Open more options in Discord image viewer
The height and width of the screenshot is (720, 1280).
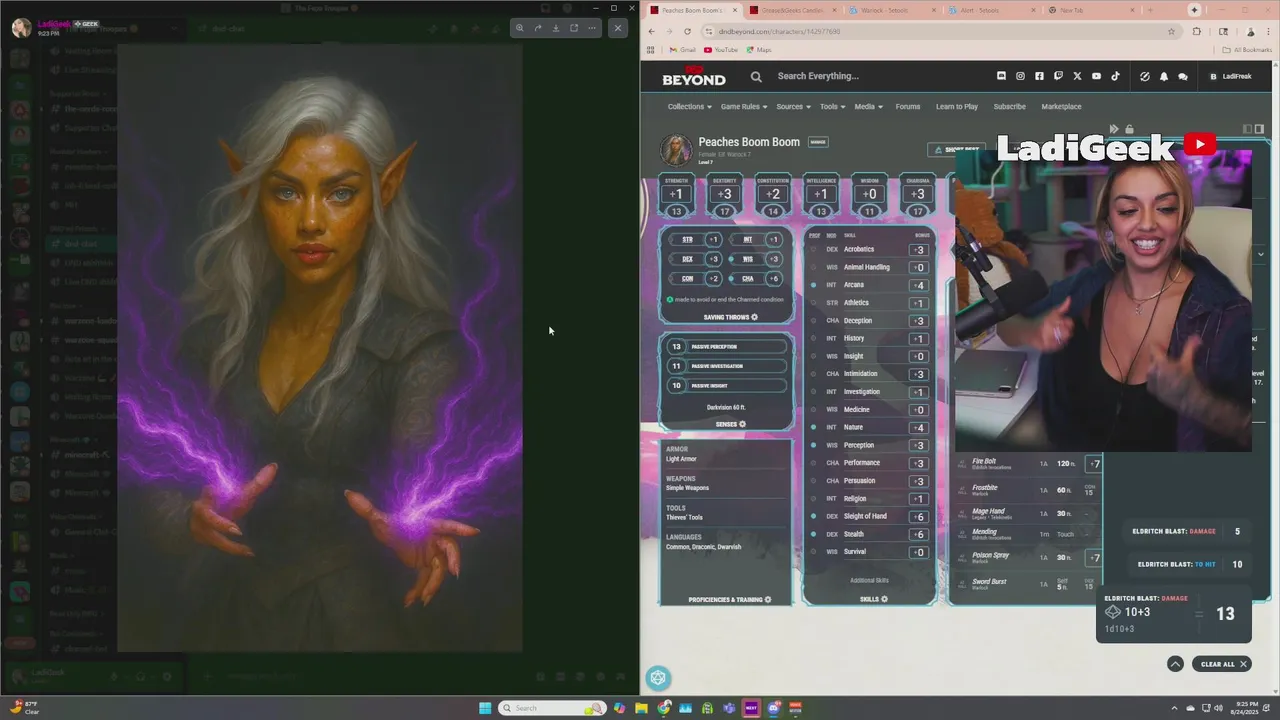[x=592, y=28]
